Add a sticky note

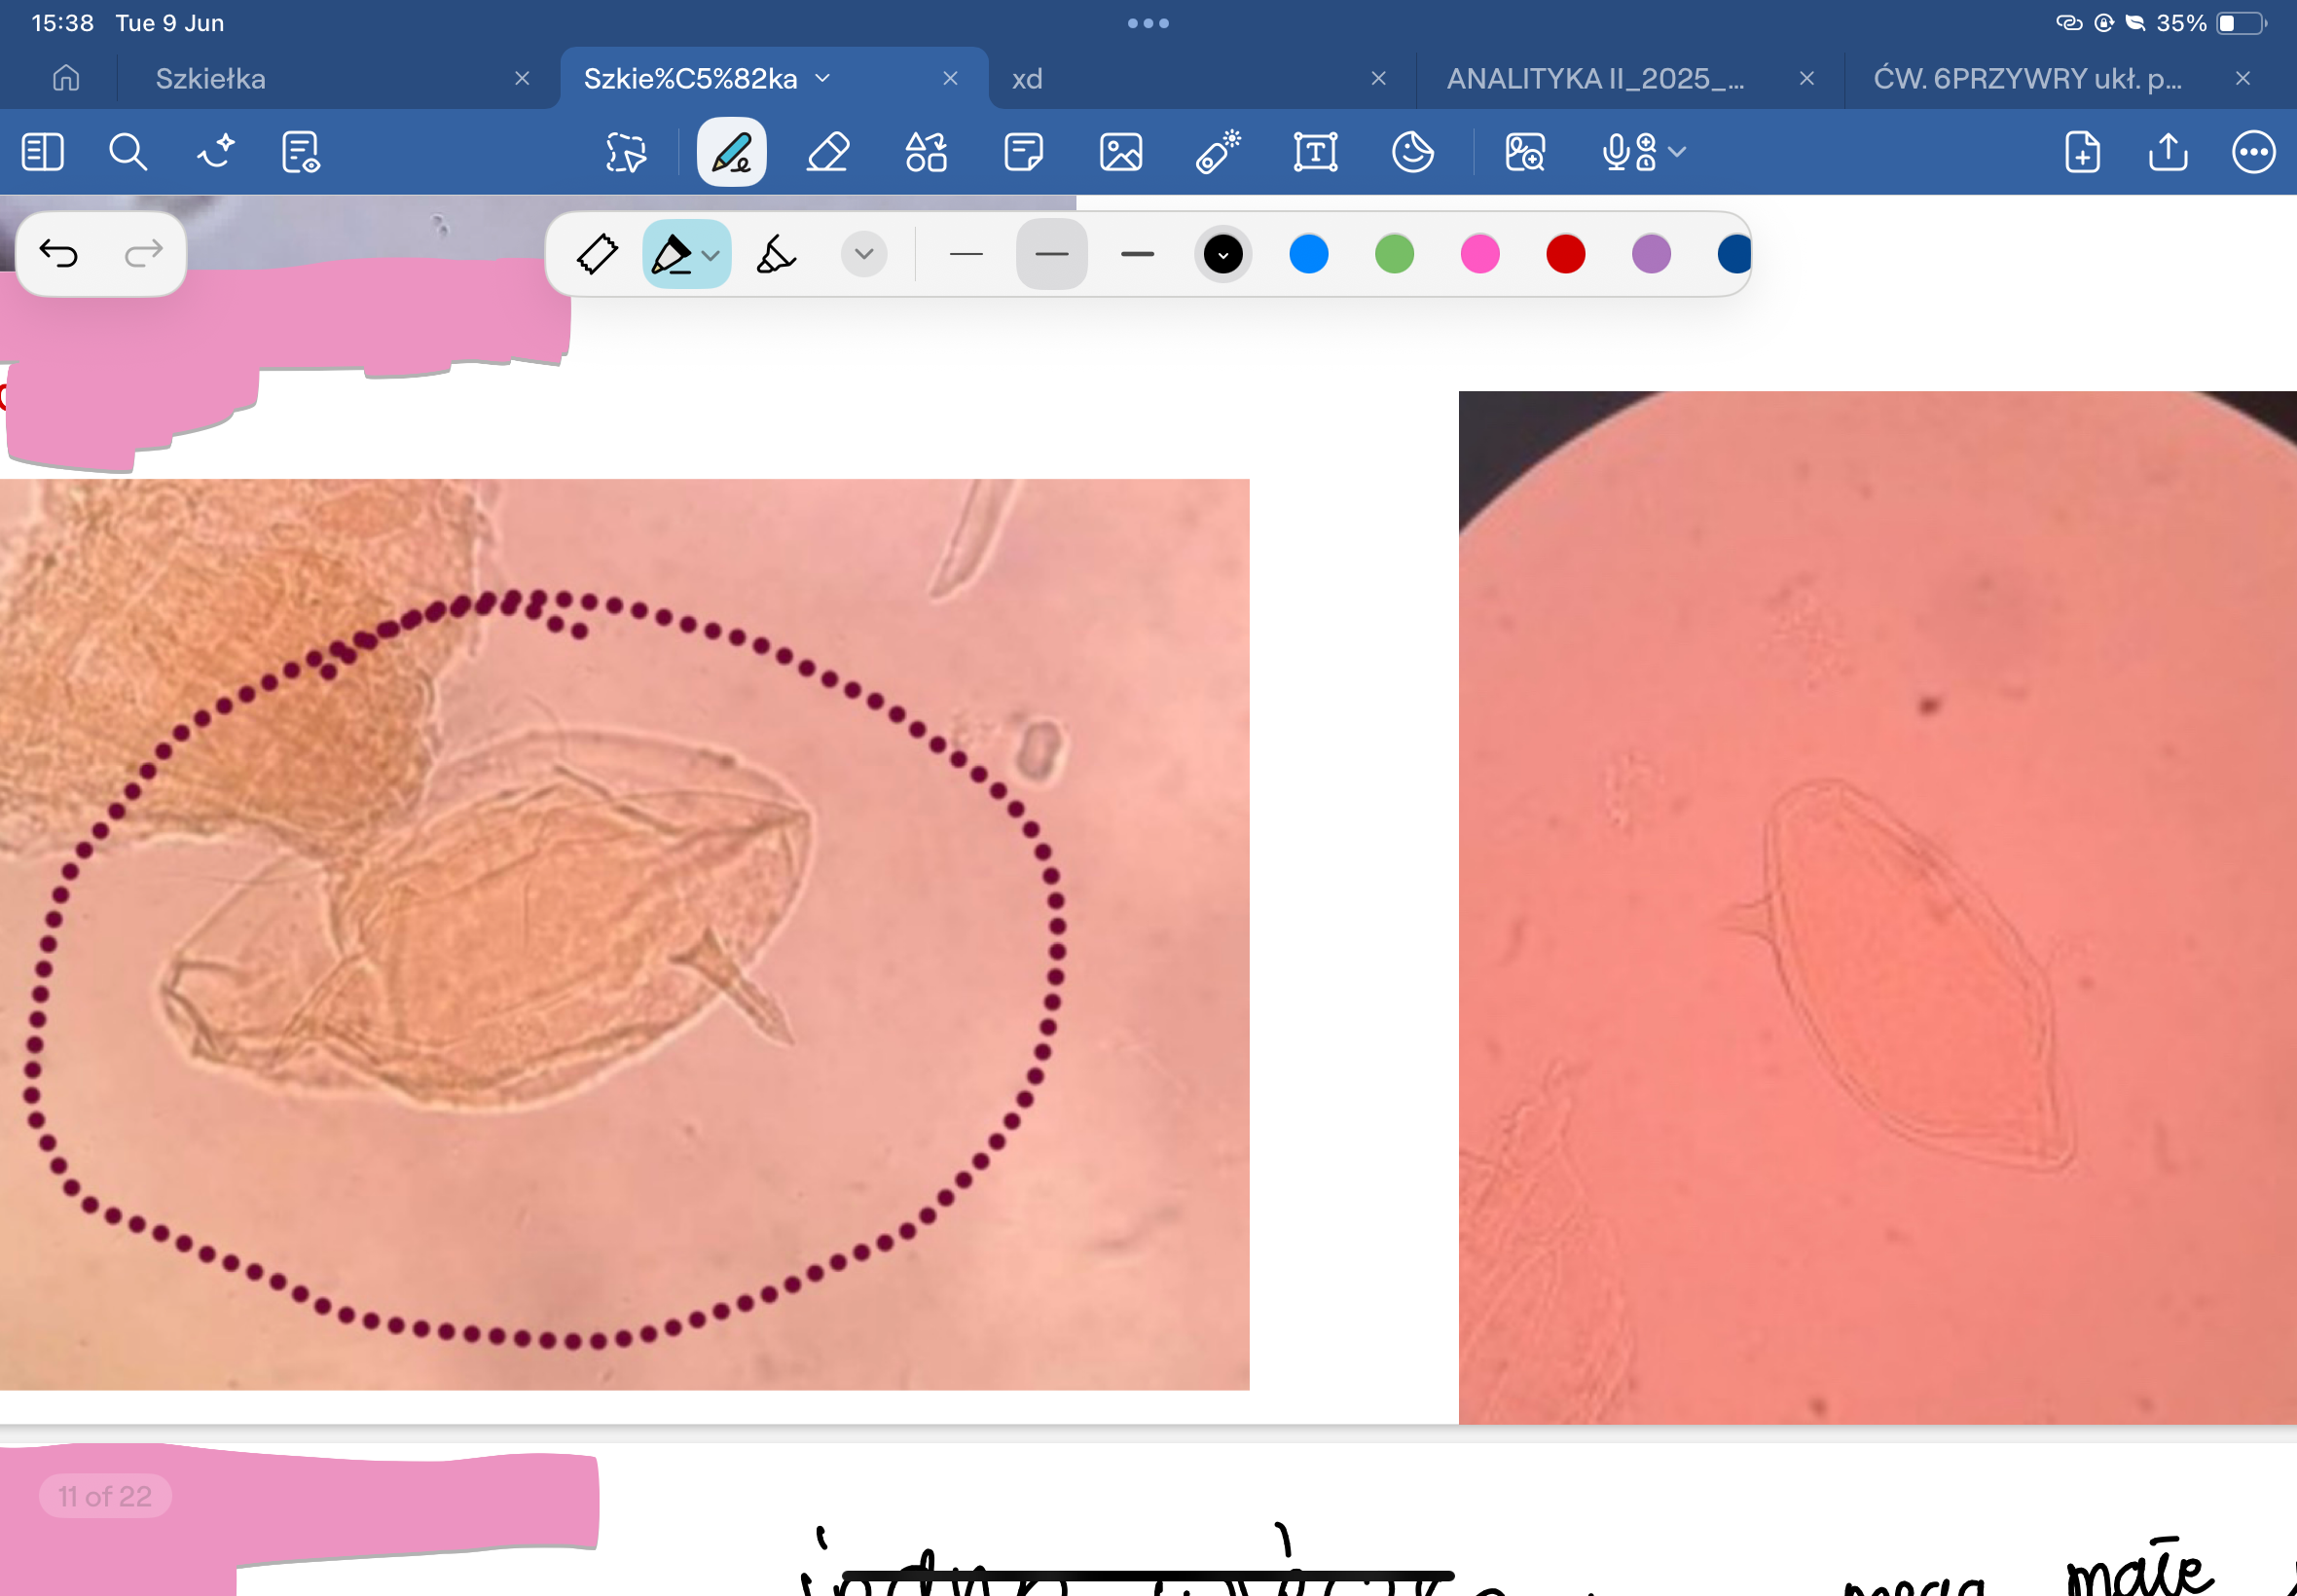1023,152
